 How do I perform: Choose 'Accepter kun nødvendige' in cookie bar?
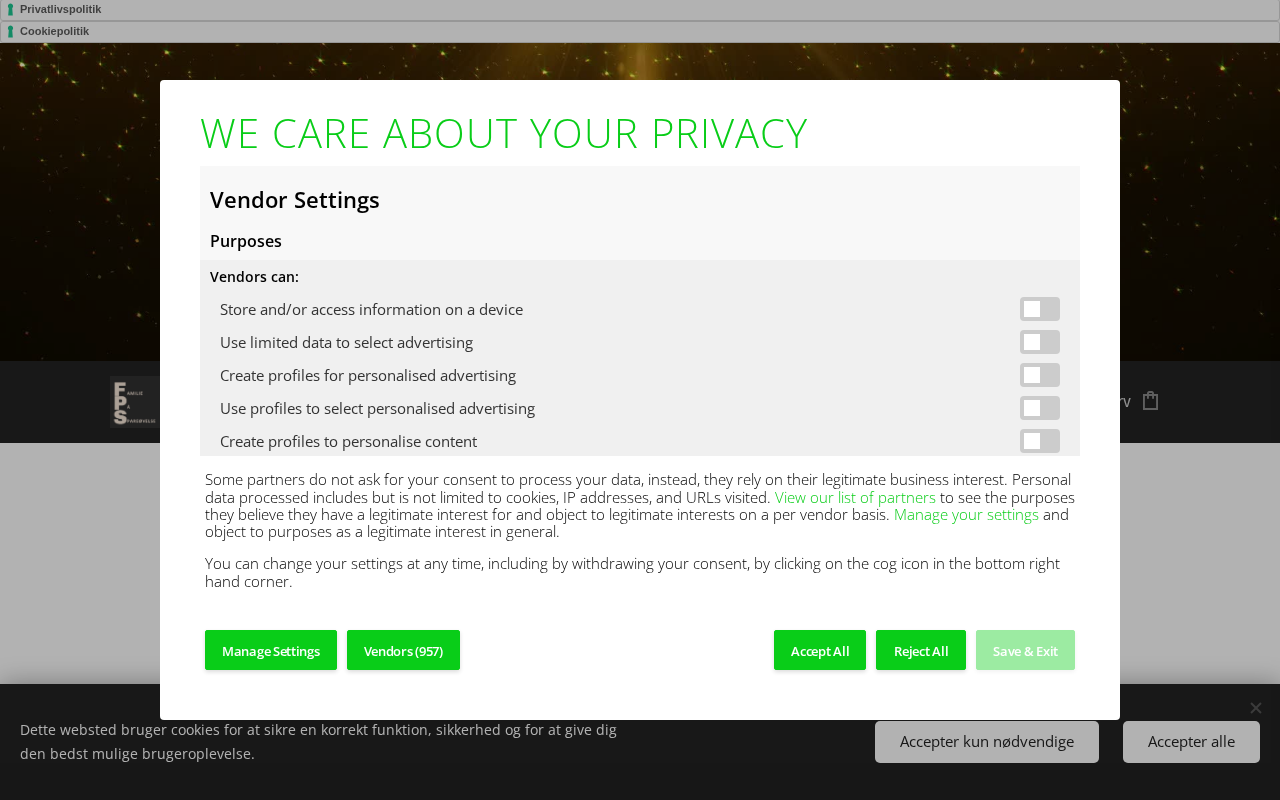(986, 742)
